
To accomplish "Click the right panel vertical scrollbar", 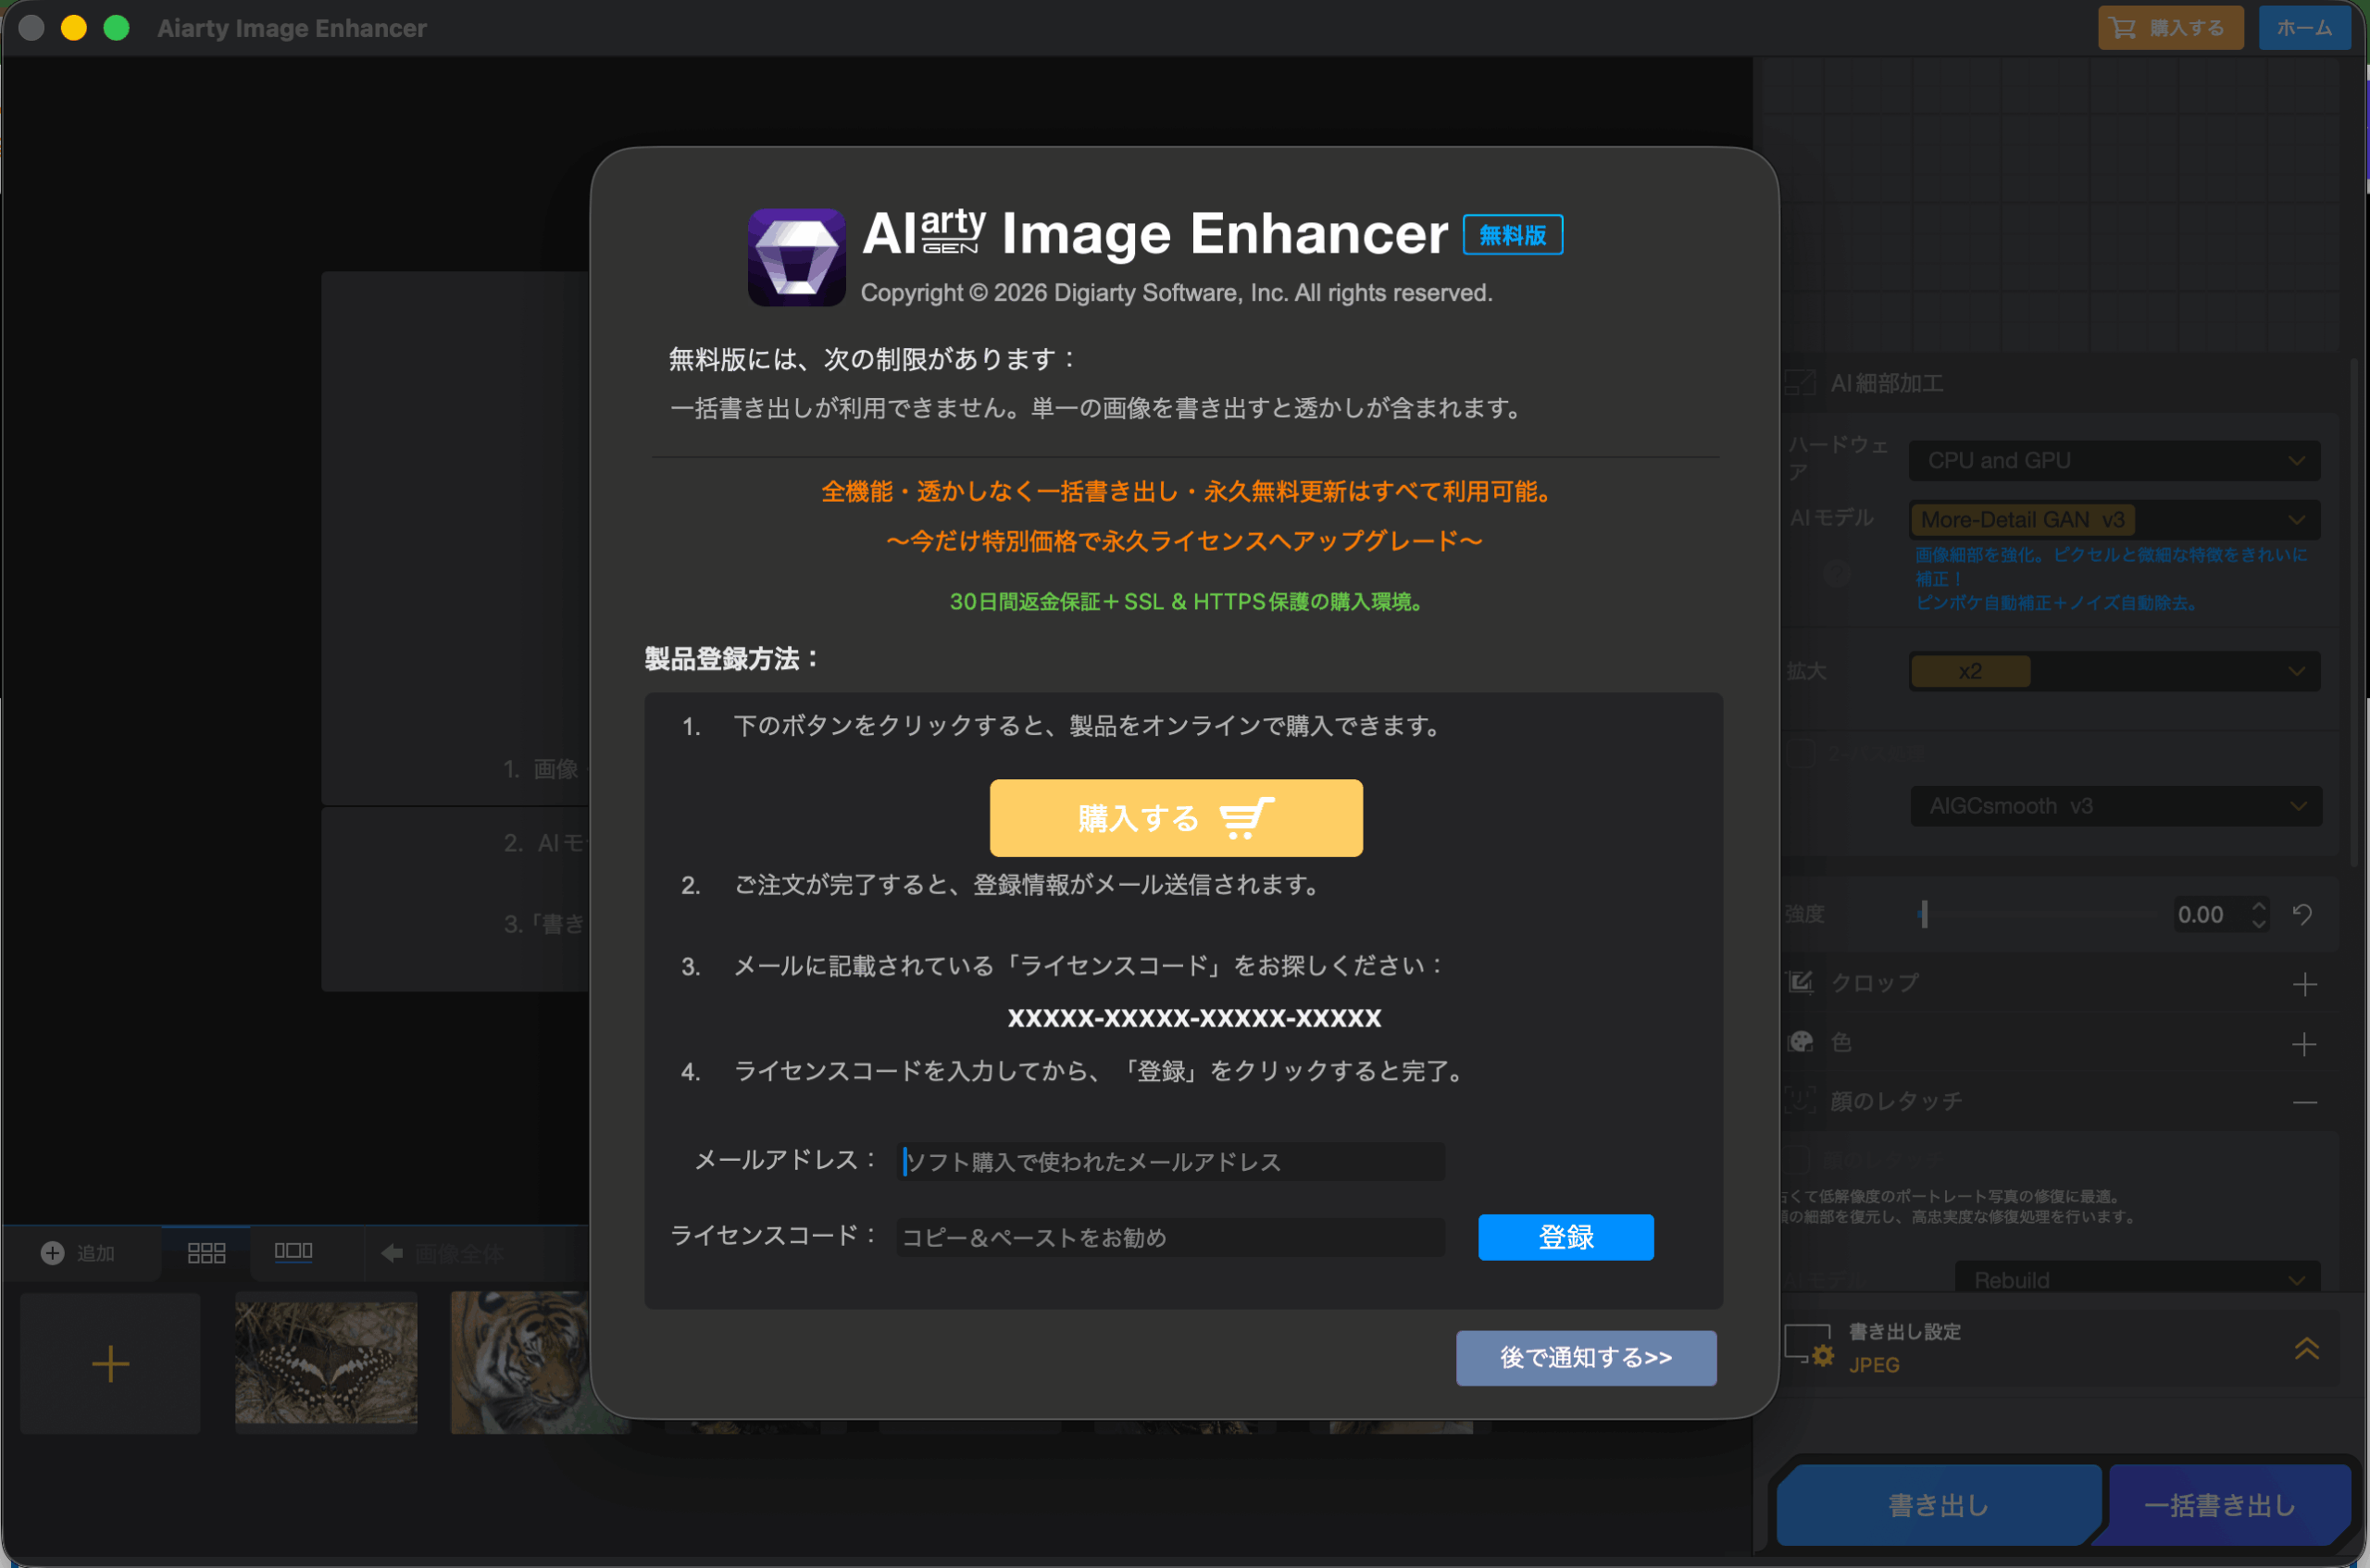I will [x=2354, y=611].
